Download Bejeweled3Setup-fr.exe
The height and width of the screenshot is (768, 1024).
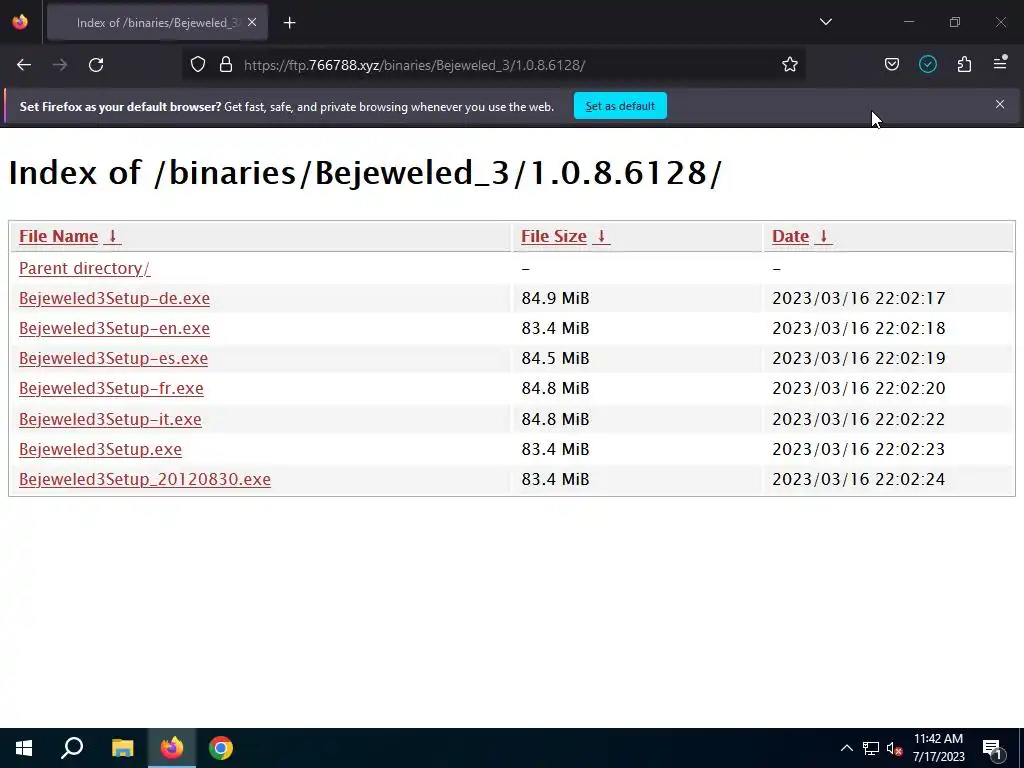coord(111,389)
